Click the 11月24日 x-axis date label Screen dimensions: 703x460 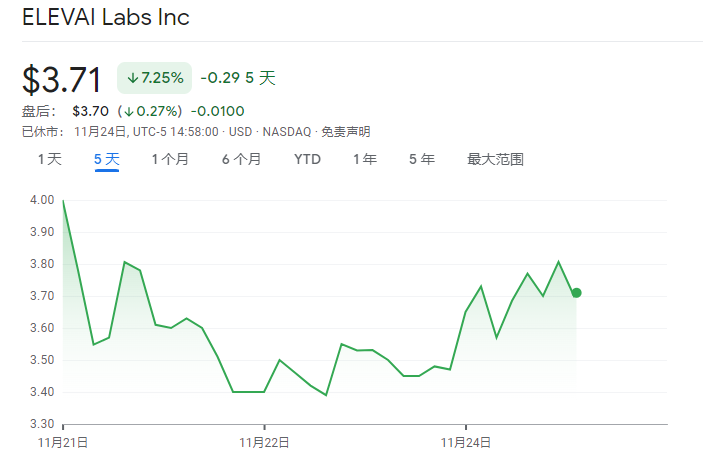point(465,443)
